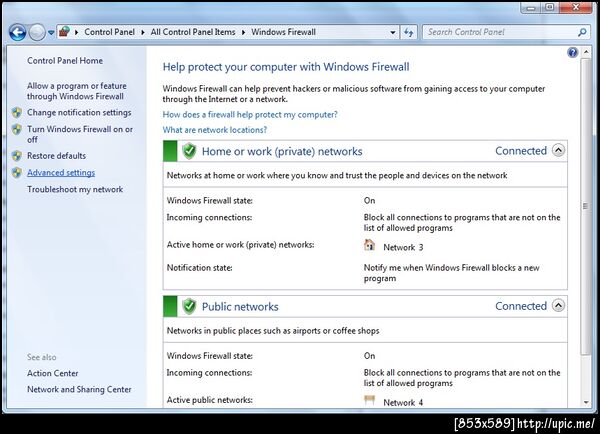This screenshot has height=434, width=600.
Task: Click Connected status of Home or work networks
Action: pos(521,151)
